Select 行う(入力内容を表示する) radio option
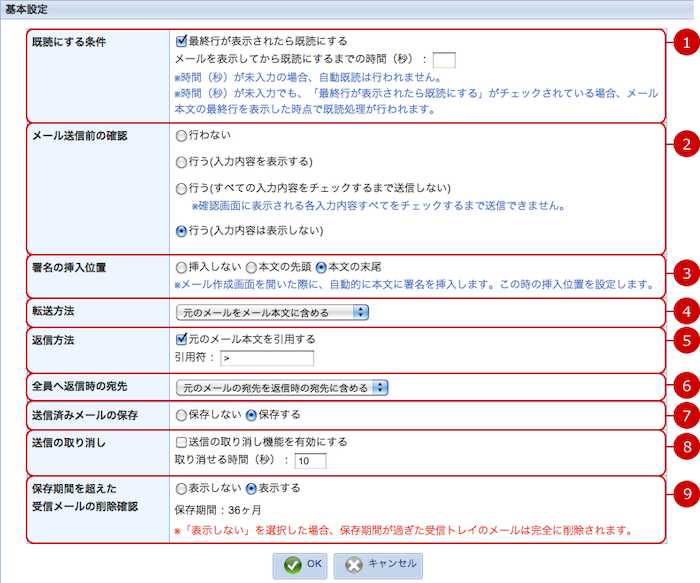This screenshot has width=700, height=583. 181,162
